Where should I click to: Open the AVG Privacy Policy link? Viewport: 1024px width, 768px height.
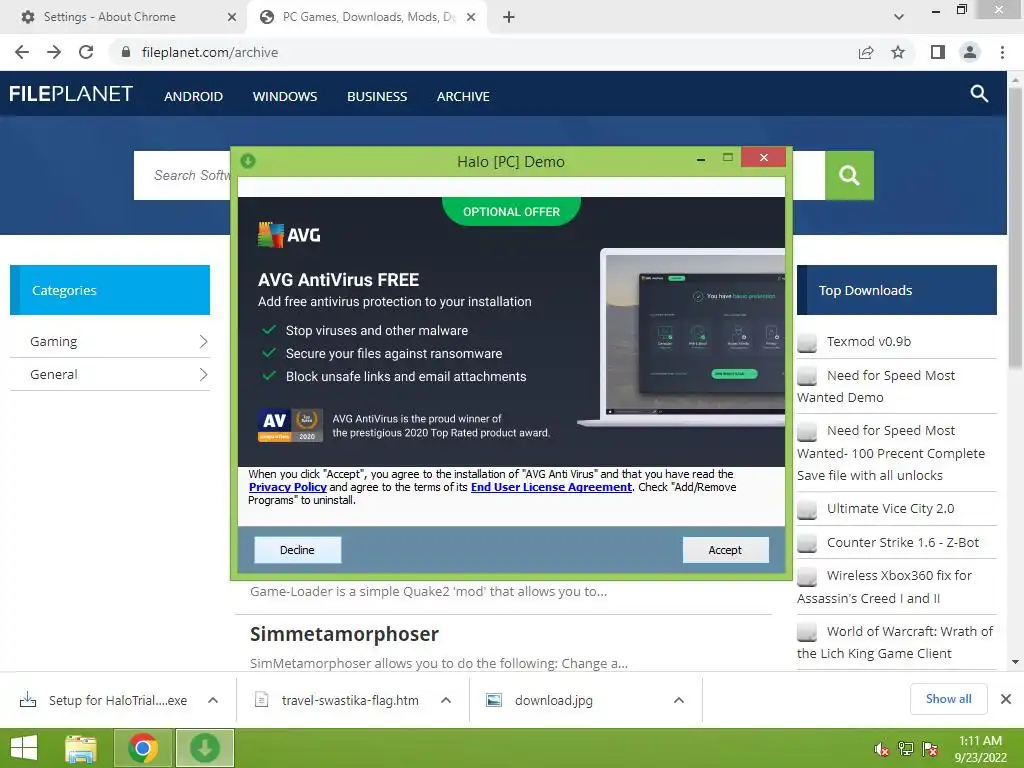287,487
